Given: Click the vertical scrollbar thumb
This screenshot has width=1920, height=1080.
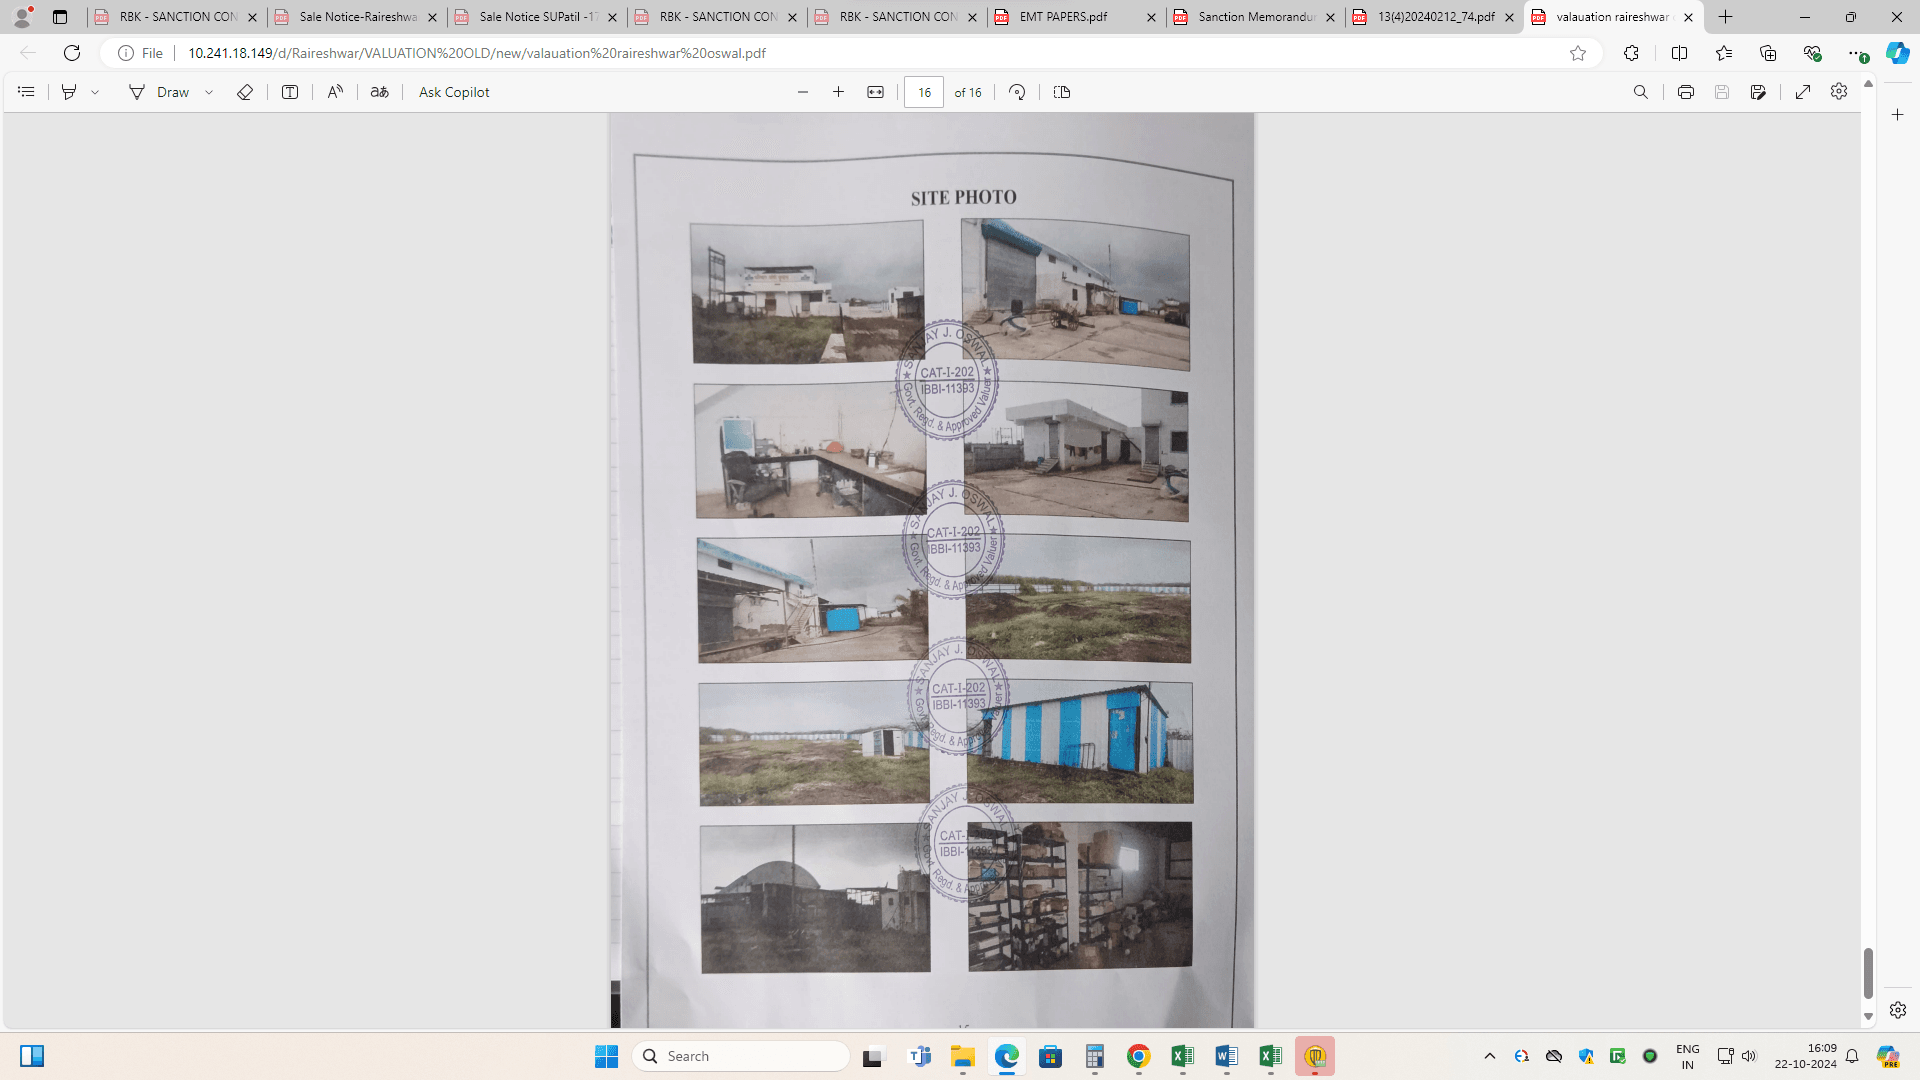Looking at the screenshot, I should pos(1868,973).
